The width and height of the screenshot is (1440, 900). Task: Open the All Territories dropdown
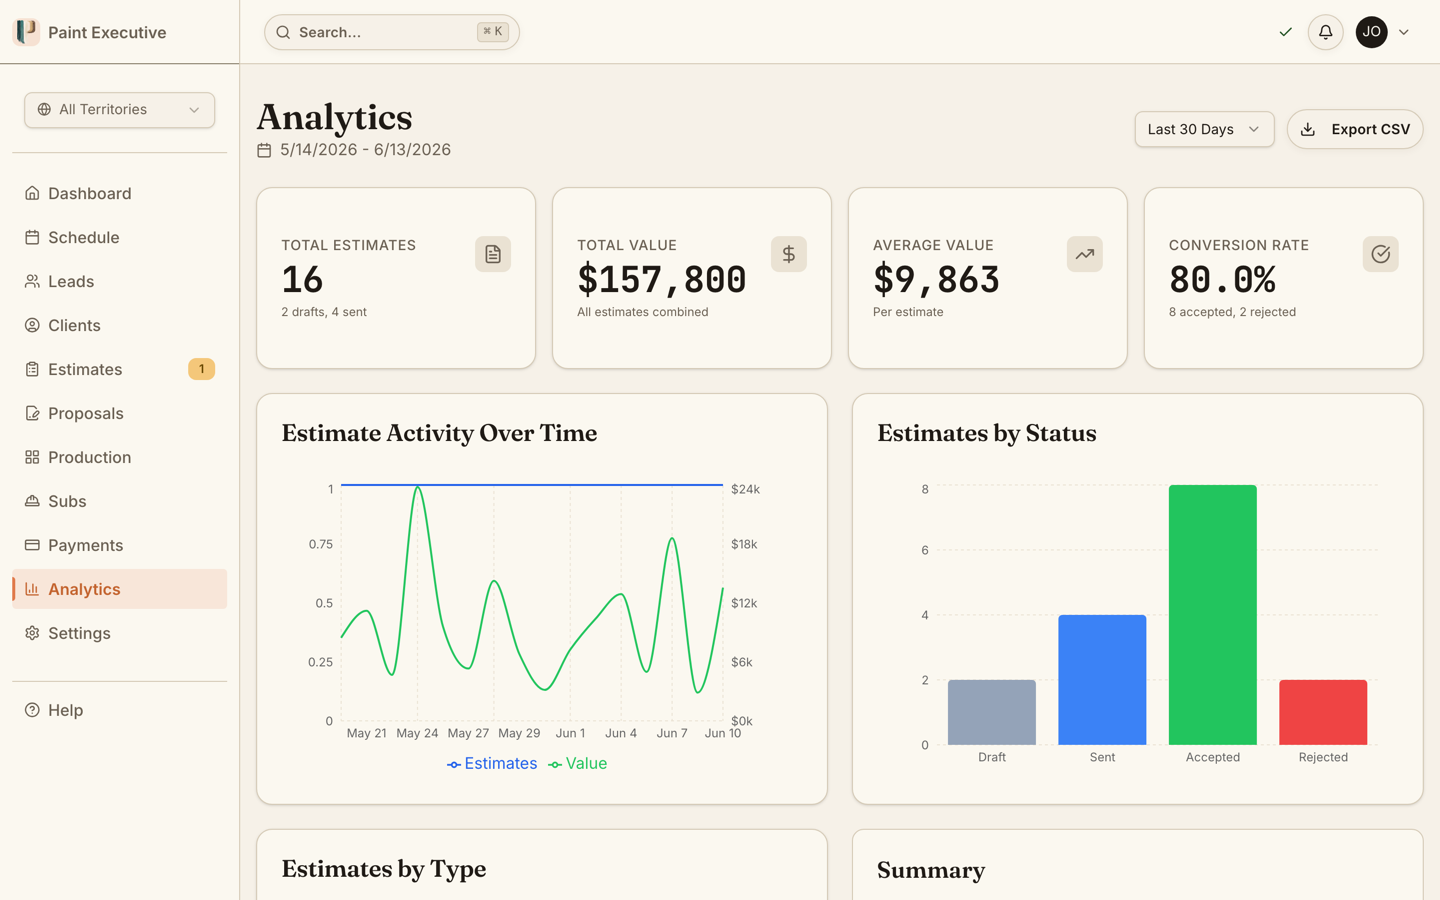coord(119,110)
